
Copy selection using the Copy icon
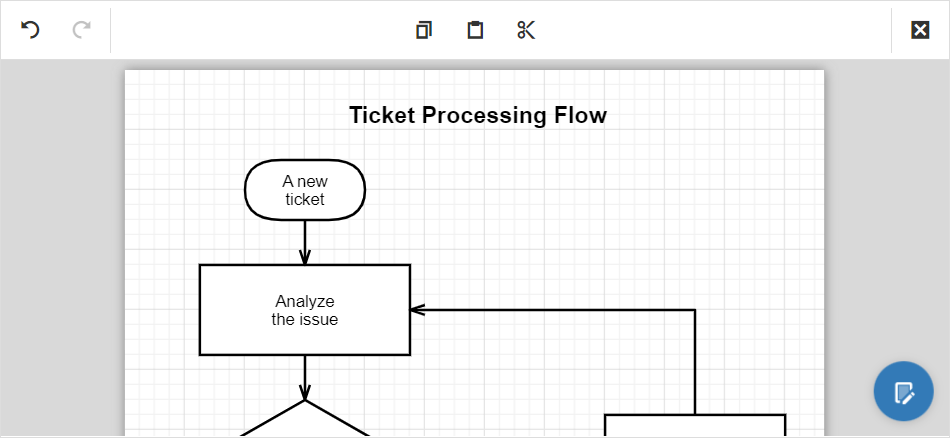424,30
